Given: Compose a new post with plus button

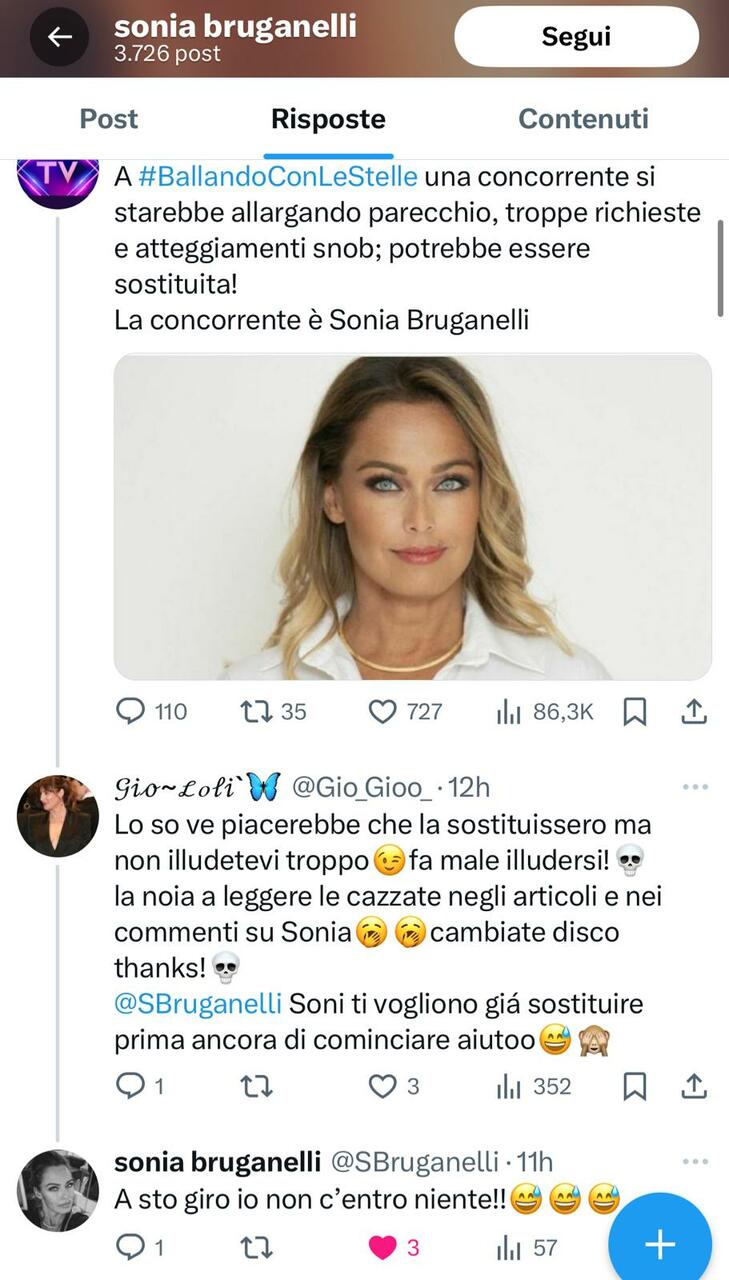Looking at the screenshot, I should [x=660, y=1244].
